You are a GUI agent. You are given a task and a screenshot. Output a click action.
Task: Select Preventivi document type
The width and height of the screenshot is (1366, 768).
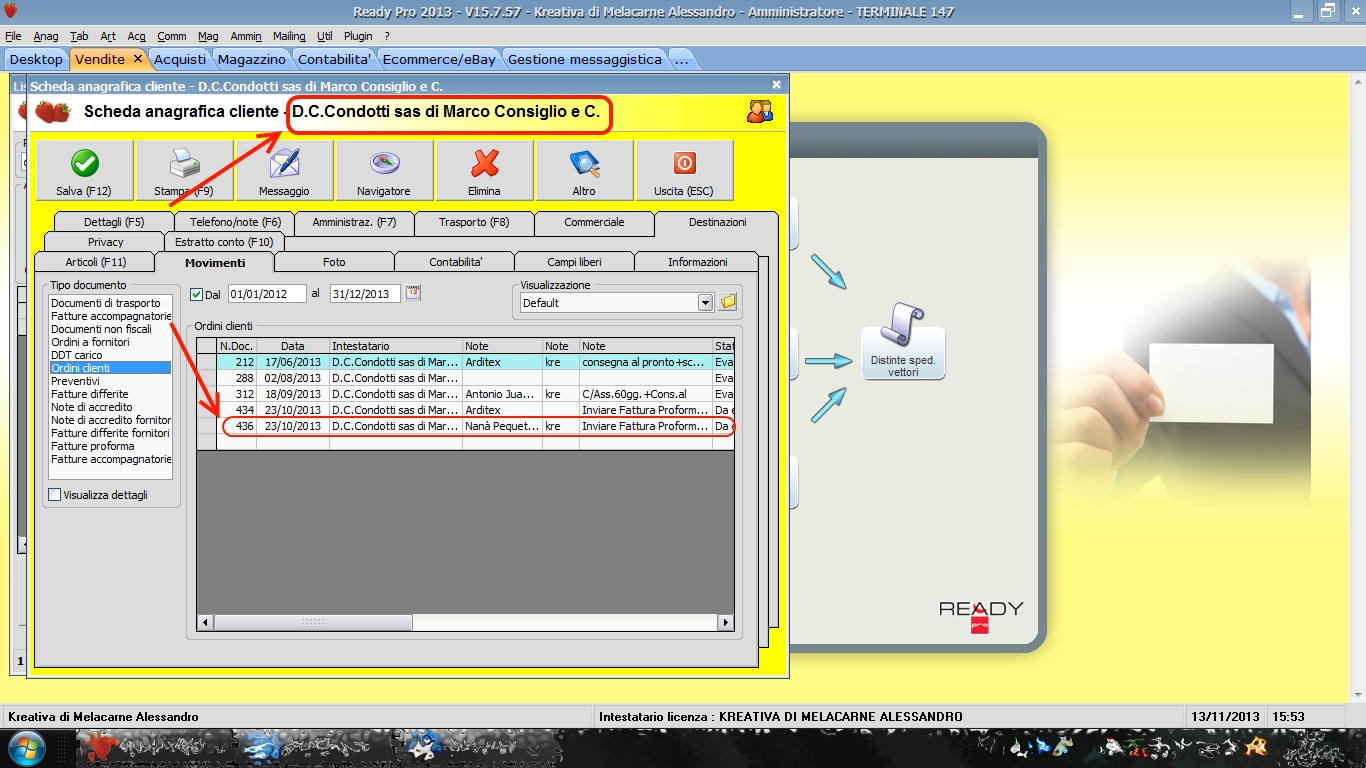tap(110, 381)
